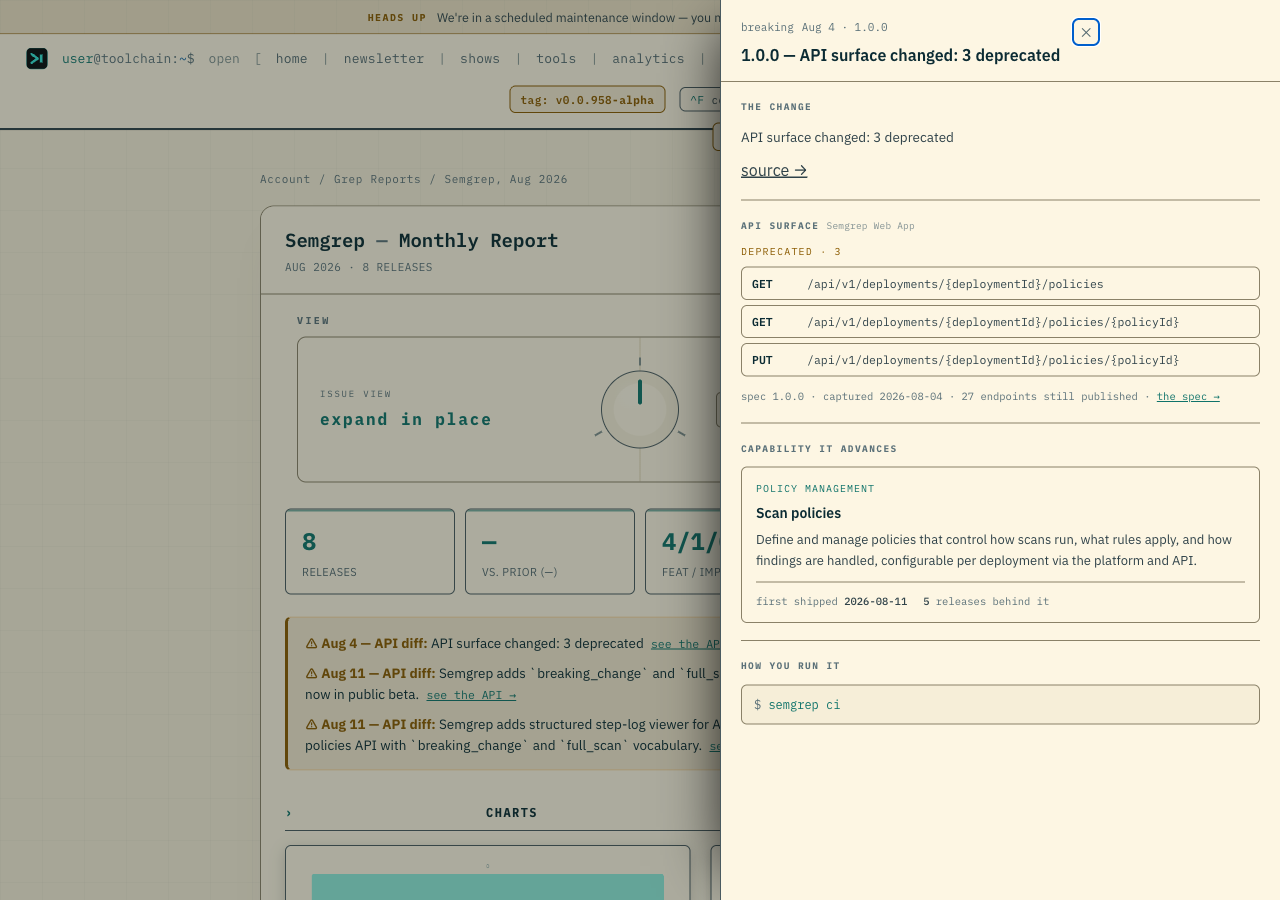Open the Scan policies capability card
The image size is (1280, 900).
click(1000, 544)
